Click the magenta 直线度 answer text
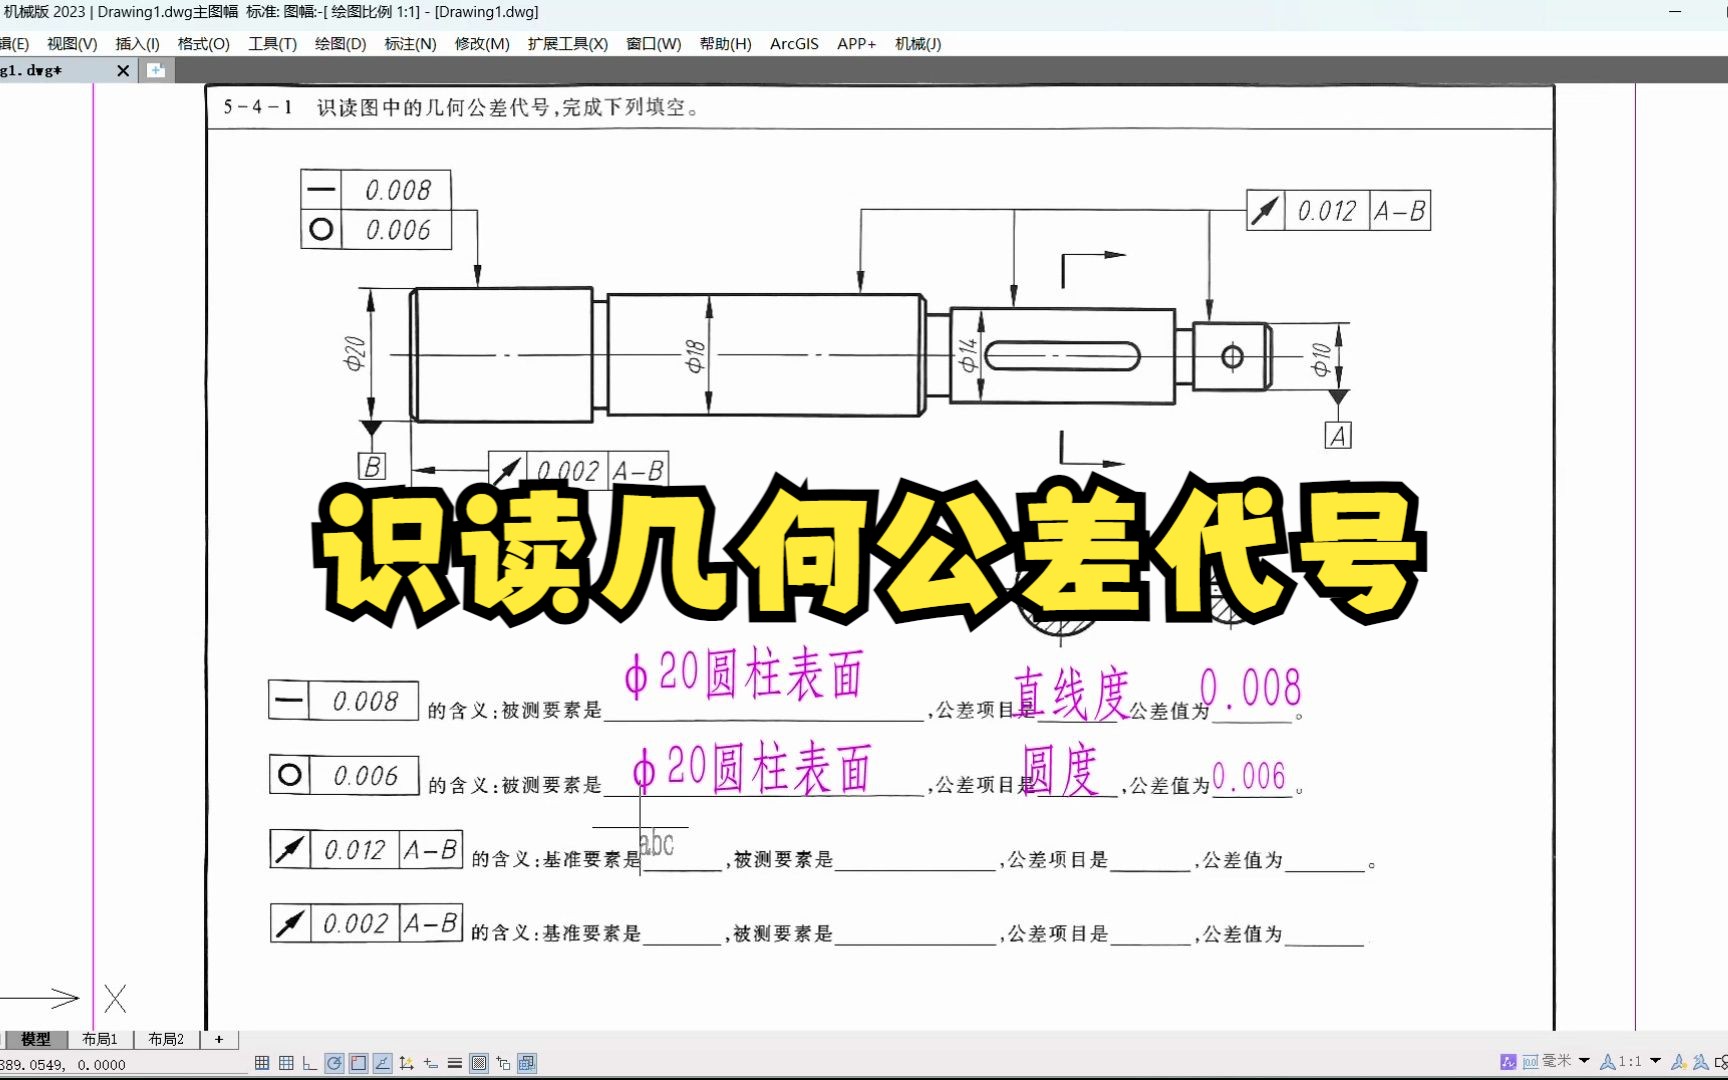This screenshot has height=1080, width=1728. (x=1071, y=693)
